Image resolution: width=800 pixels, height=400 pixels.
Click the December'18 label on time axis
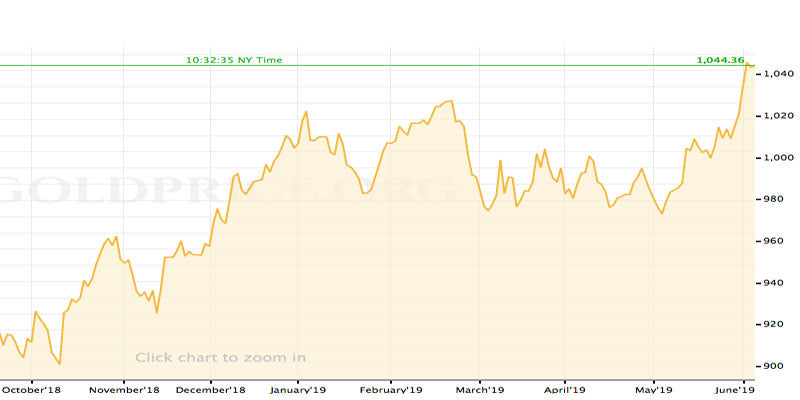211,390
